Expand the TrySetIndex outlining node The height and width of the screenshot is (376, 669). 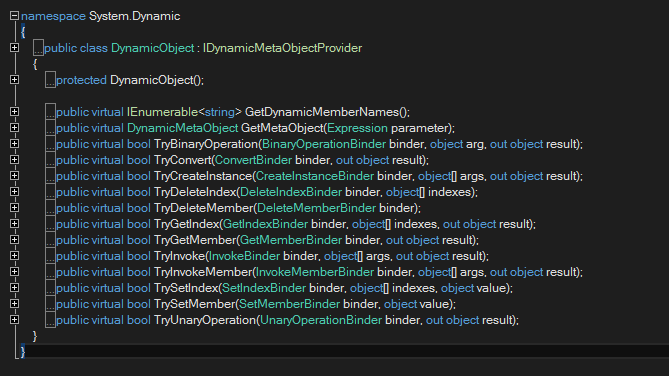click(x=15, y=288)
